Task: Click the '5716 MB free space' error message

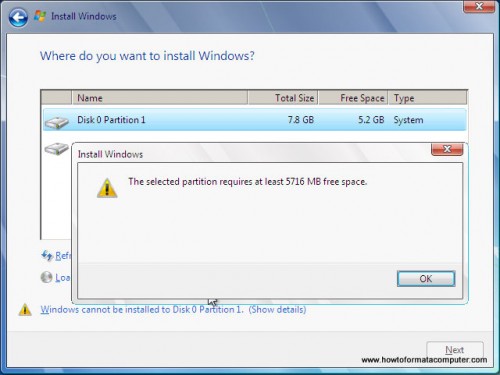Action: pos(248,182)
